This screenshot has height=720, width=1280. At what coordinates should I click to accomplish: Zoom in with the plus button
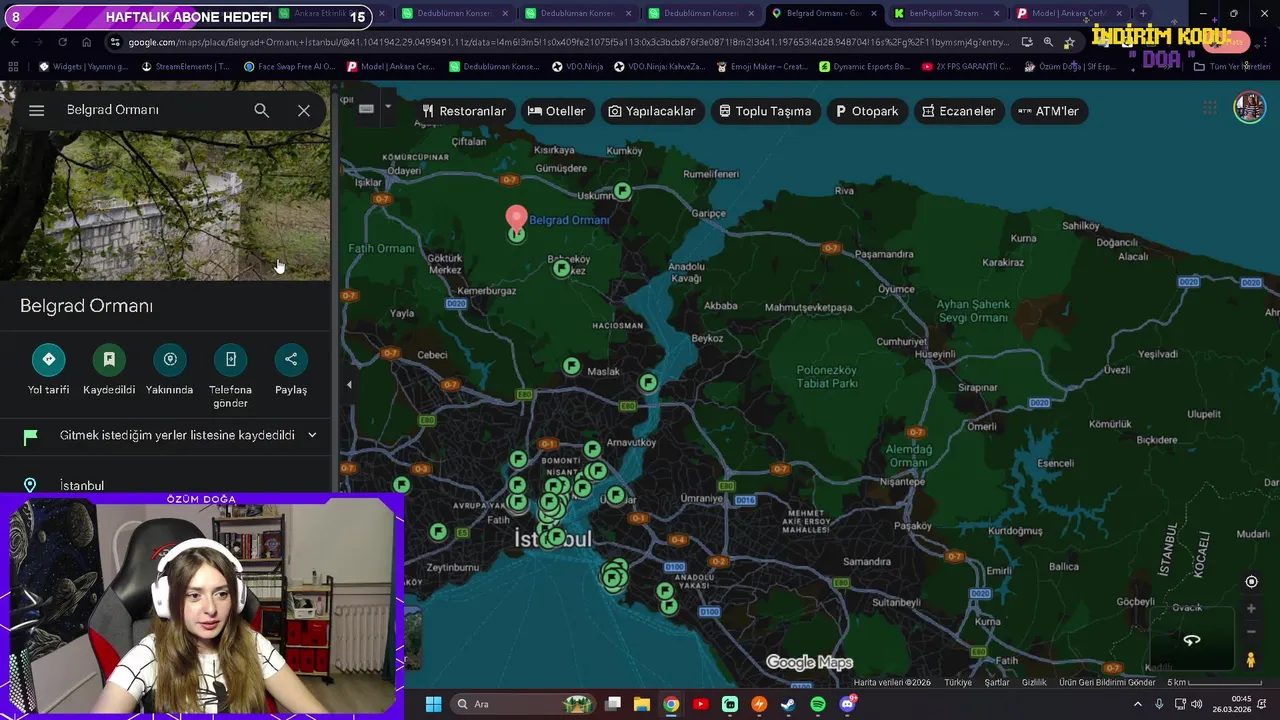[1251, 608]
